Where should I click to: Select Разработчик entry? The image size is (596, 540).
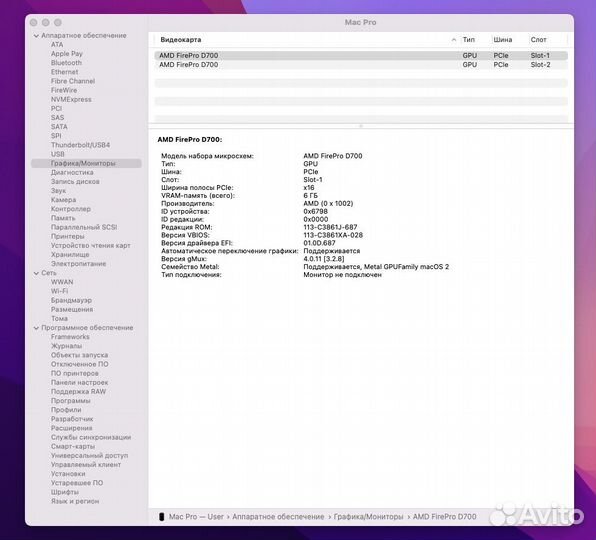72,419
